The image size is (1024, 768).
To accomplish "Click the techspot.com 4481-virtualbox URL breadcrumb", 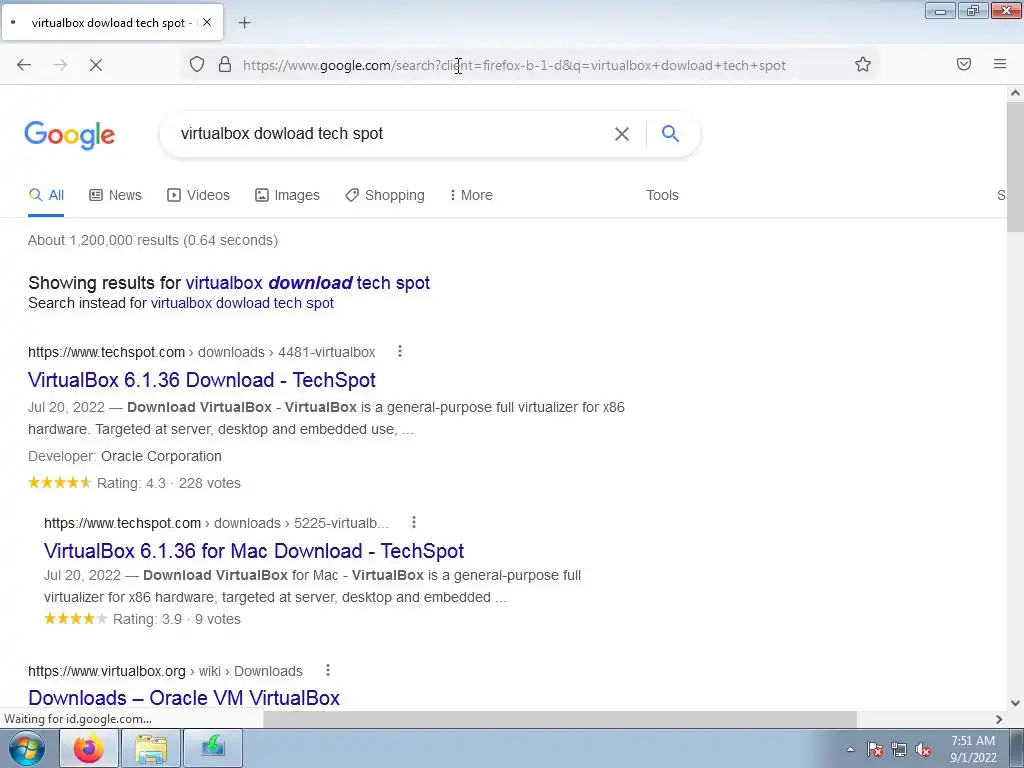I will (202, 353).
